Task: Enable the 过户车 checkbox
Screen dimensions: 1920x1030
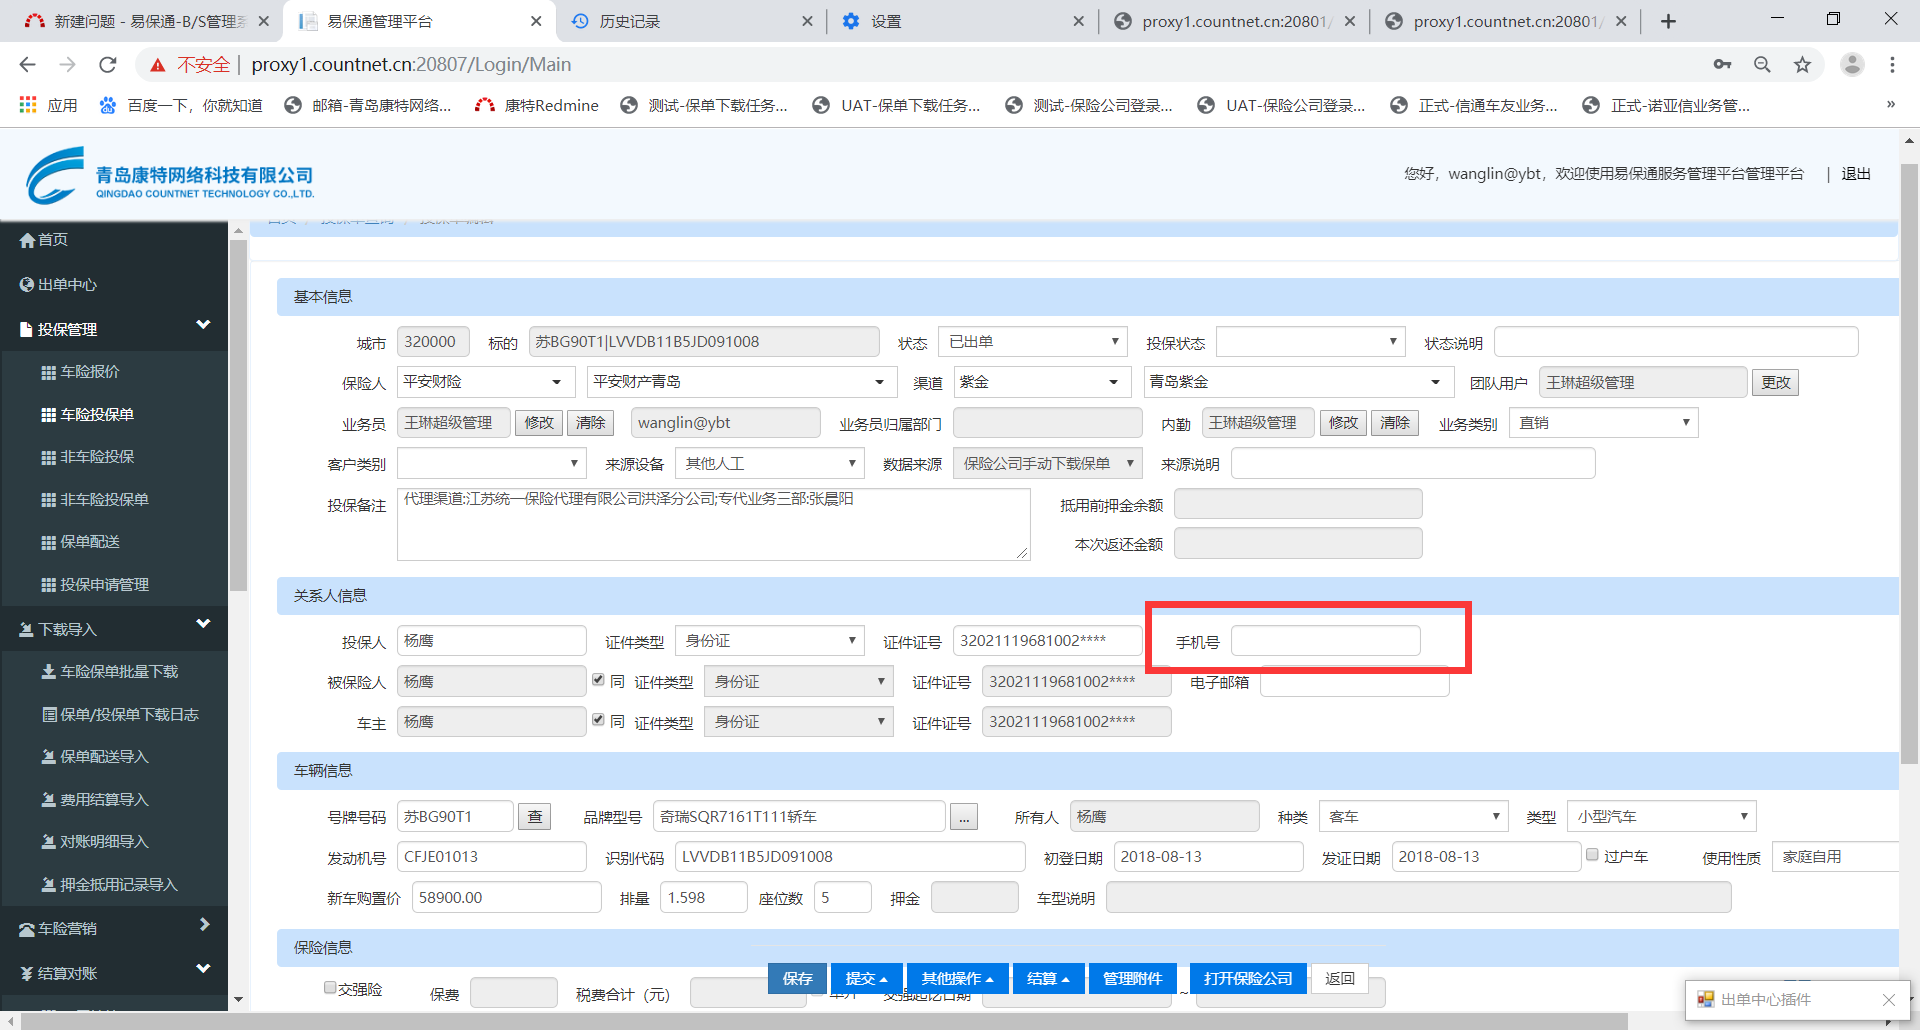Action: coord(1592,855)
